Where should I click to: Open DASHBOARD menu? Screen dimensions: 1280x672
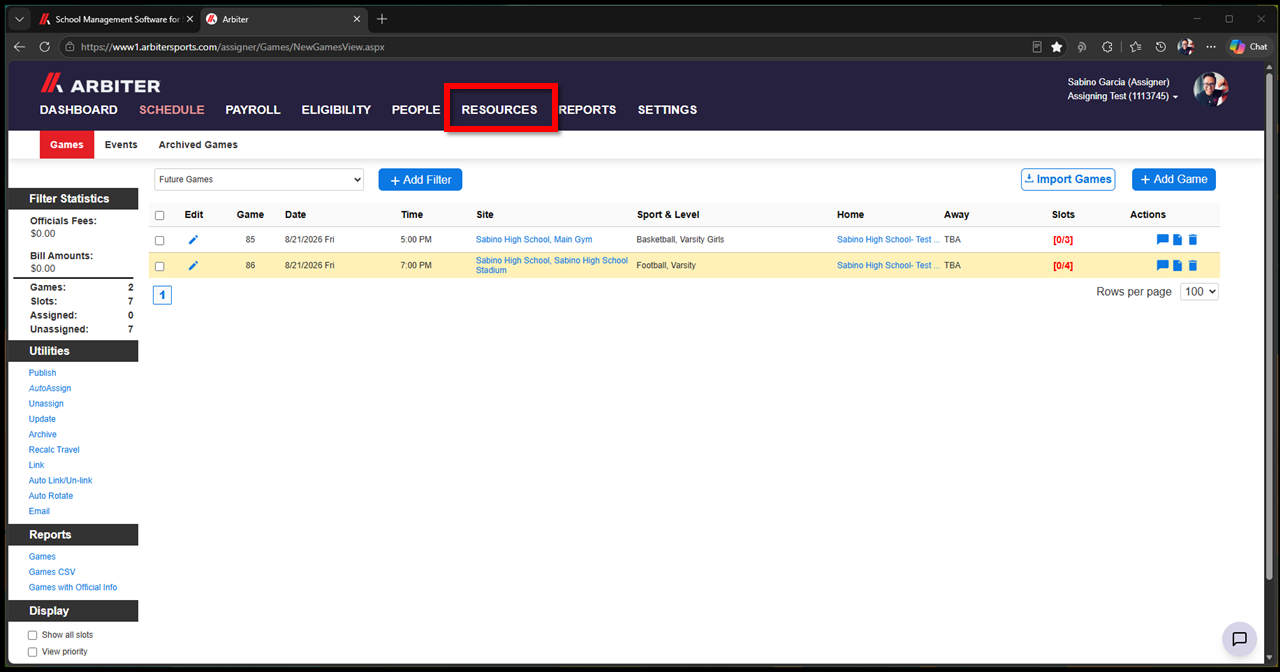(79, 110)
